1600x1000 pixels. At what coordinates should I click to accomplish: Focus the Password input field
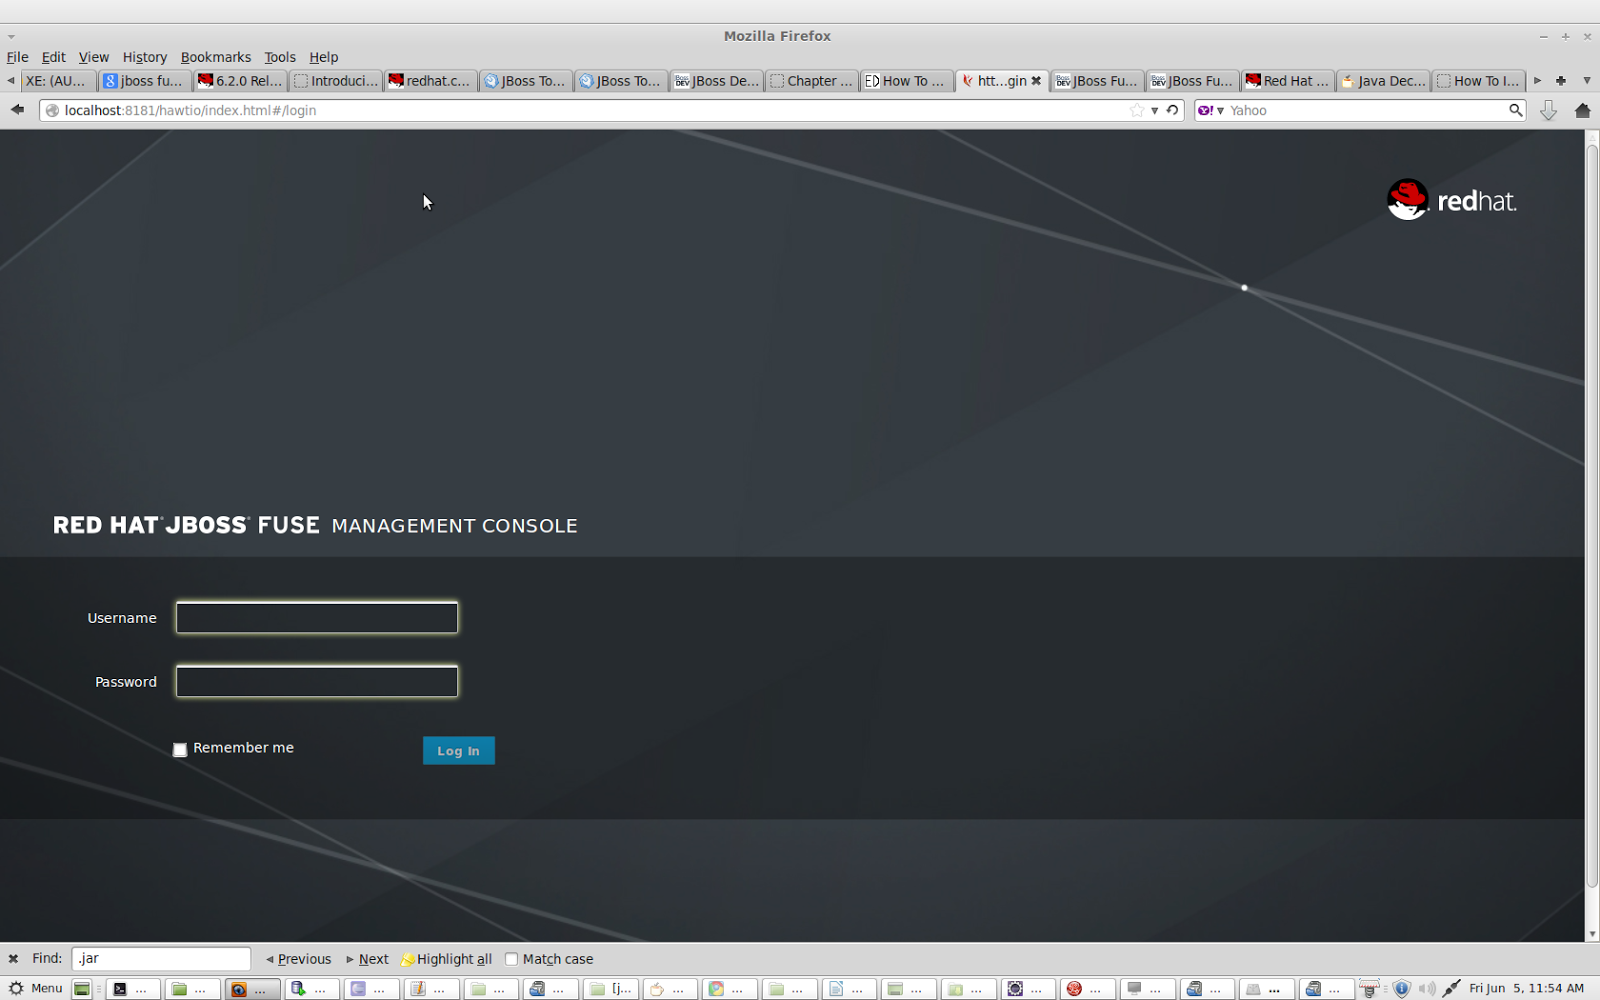point(317,682)
